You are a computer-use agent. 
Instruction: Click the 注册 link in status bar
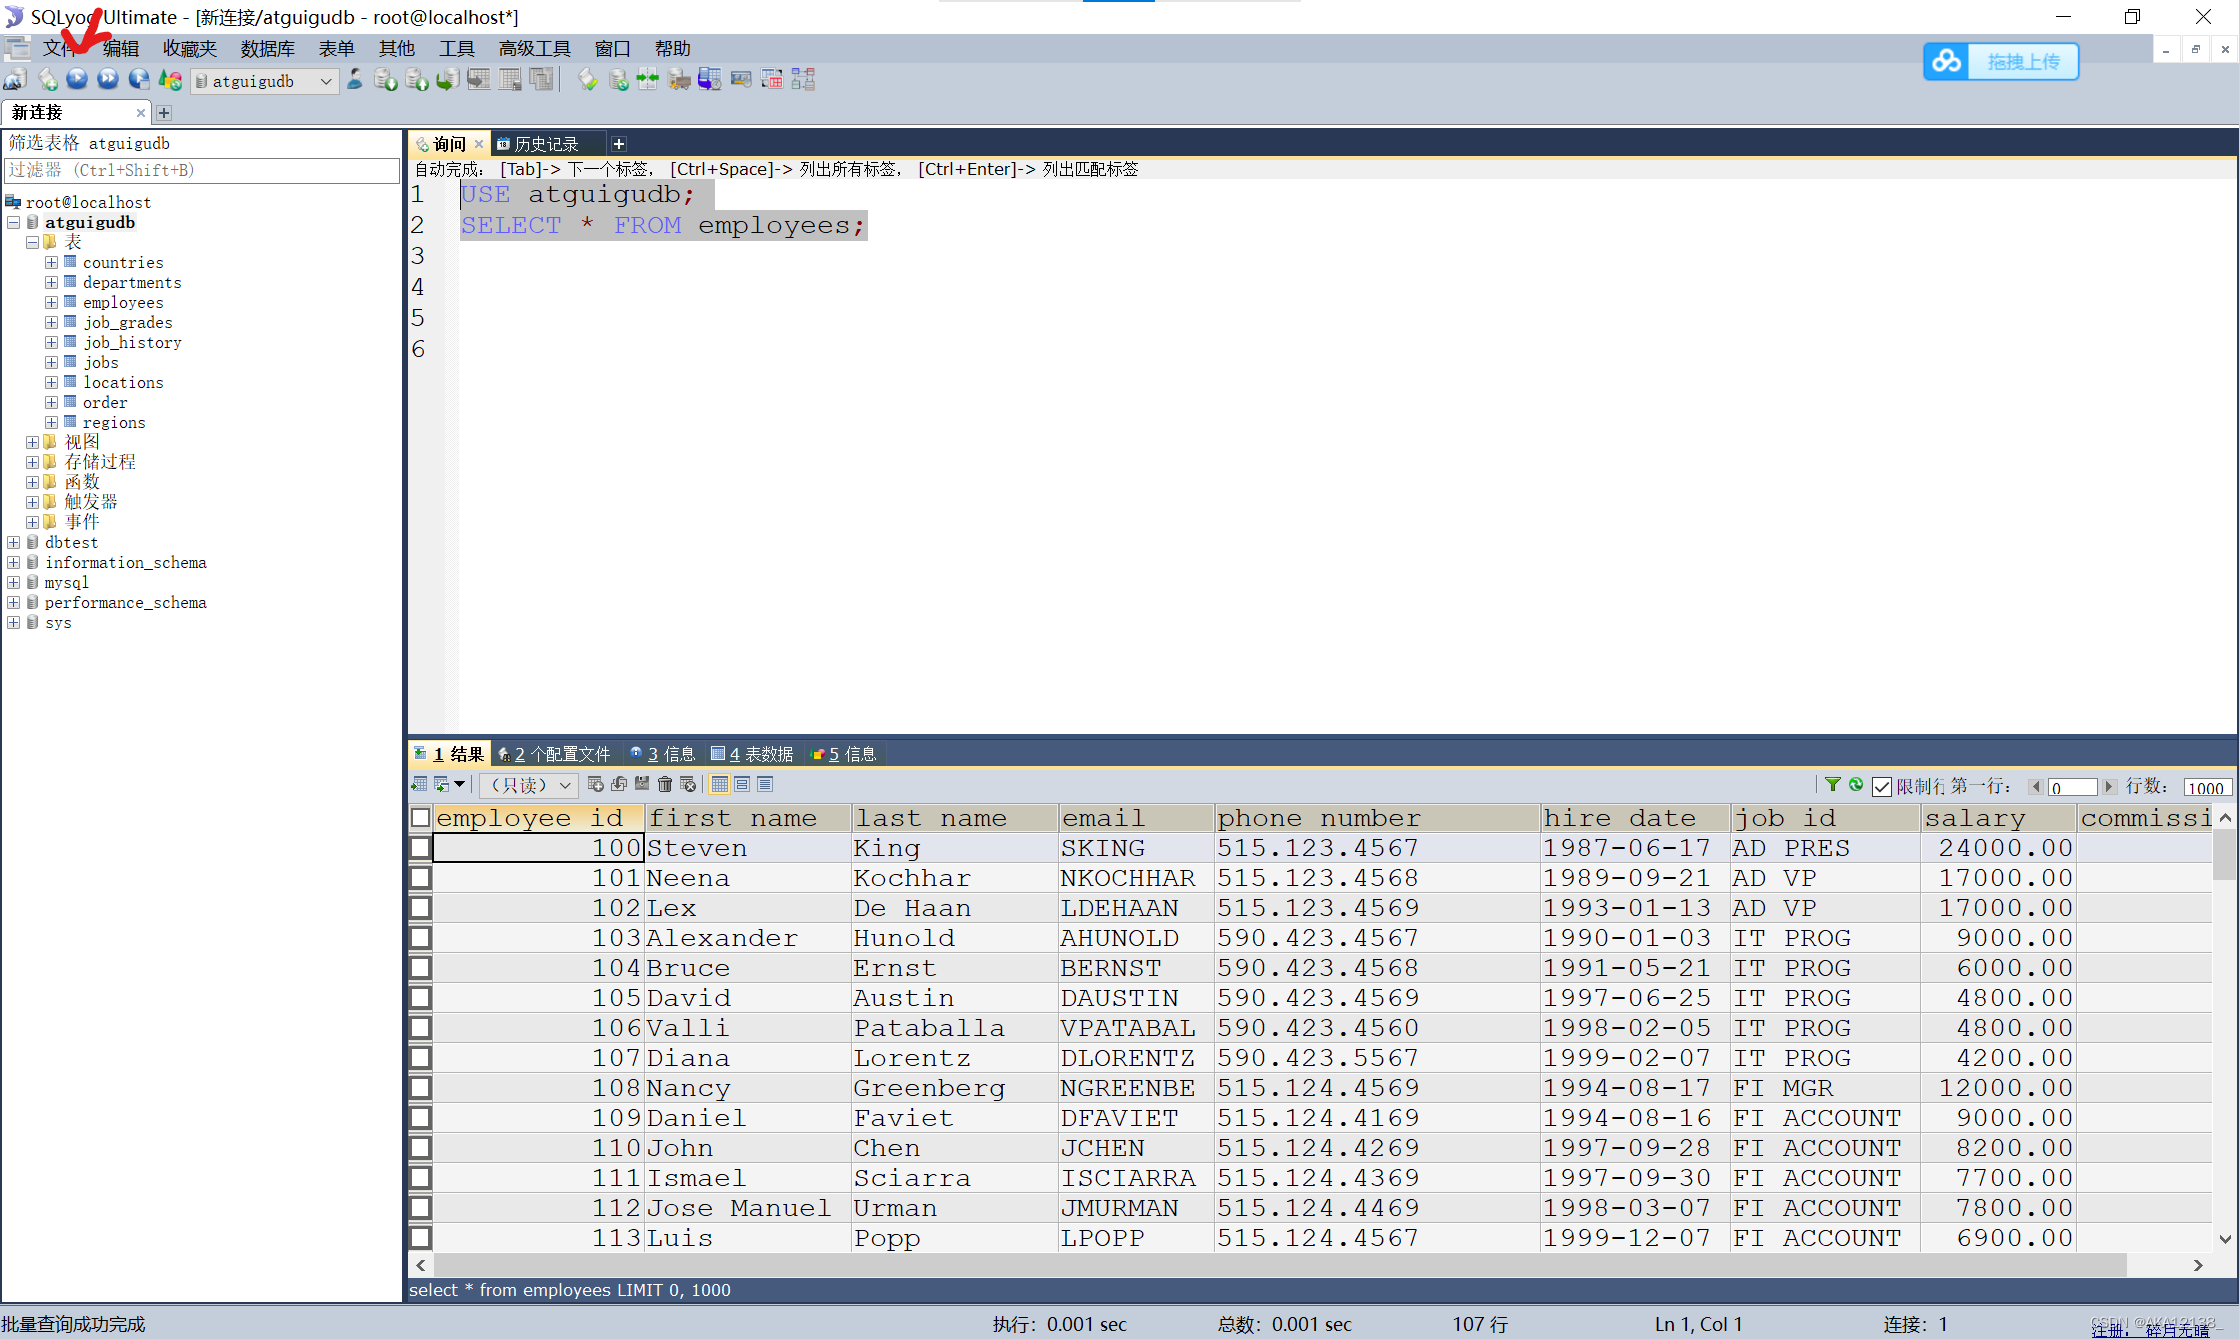click(2109, 1330)
